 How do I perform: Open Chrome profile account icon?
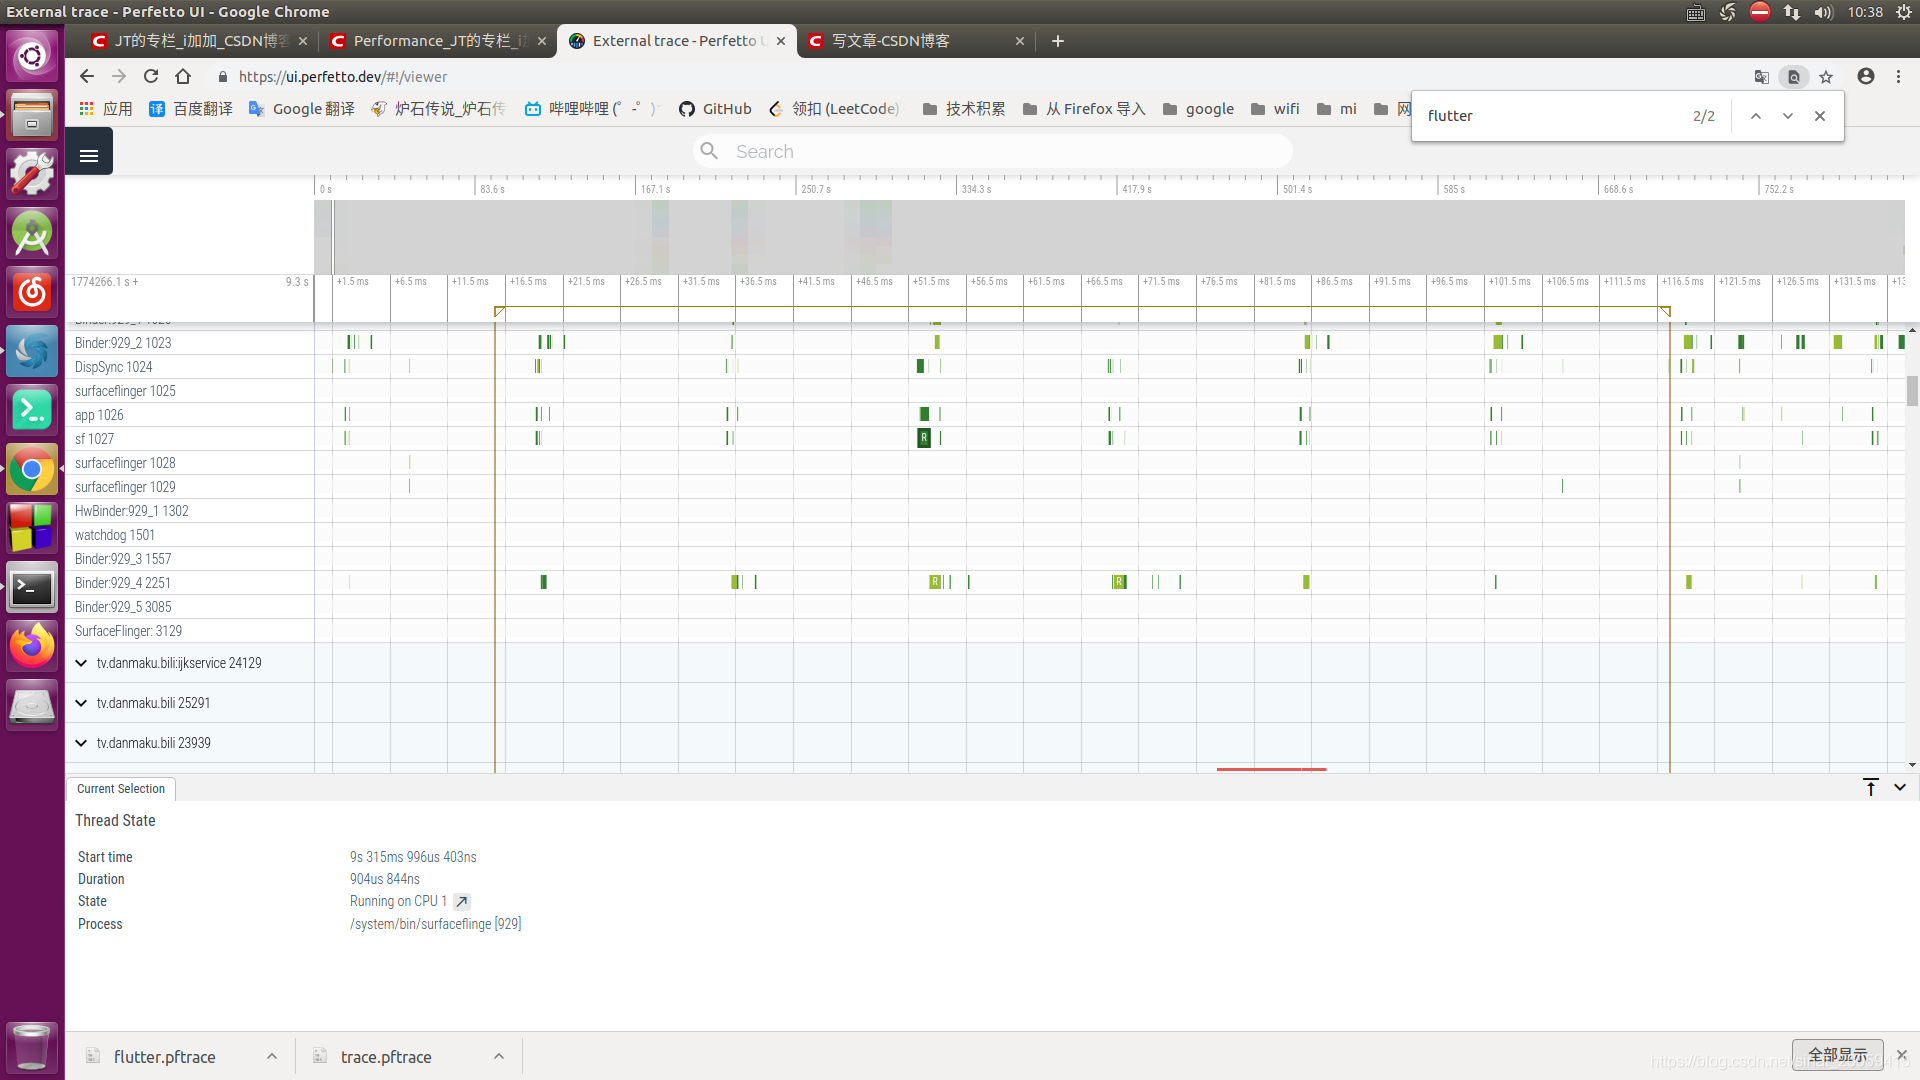1865,77
